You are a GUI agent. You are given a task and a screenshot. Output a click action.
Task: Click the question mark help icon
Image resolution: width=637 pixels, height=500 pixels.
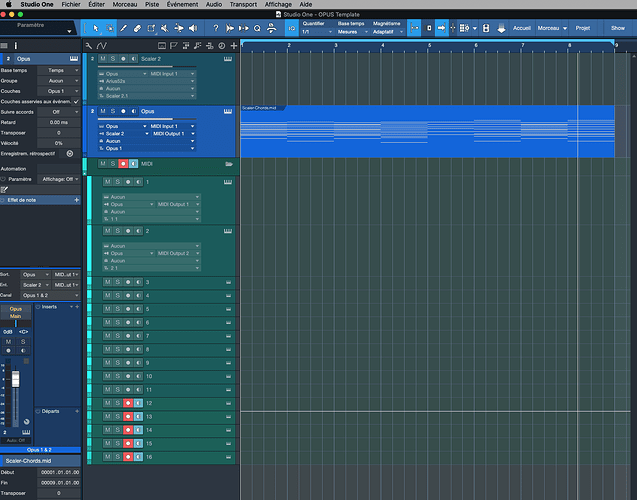coord(216,28)
